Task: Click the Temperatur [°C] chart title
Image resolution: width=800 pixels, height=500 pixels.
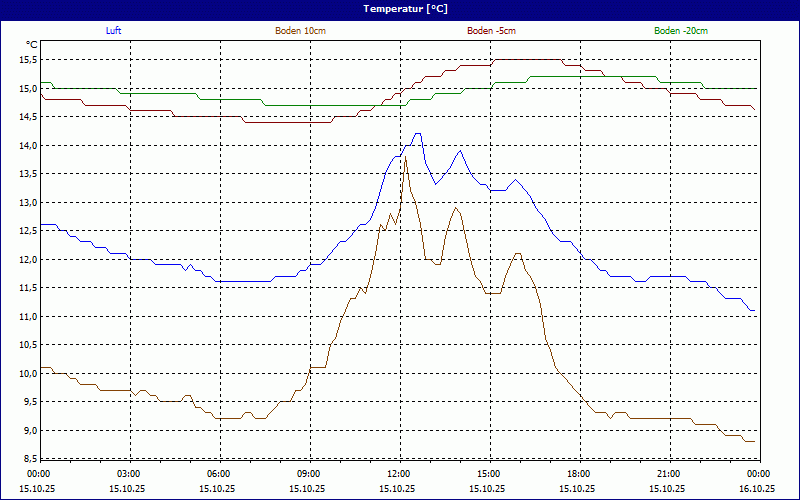Action: (x=400, y=8)
